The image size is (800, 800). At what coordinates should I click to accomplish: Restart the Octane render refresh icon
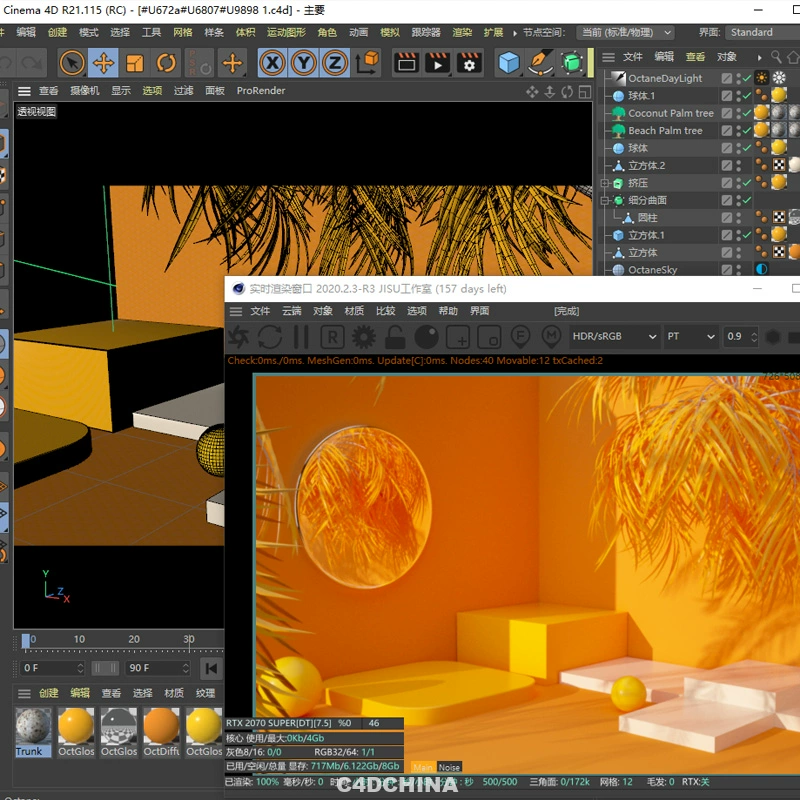[270, 337]
